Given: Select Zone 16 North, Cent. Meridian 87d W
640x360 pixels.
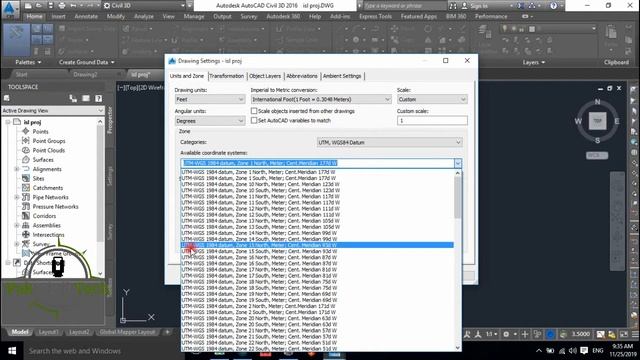Looking at the screenshot, I should click(x=317, y=257).
